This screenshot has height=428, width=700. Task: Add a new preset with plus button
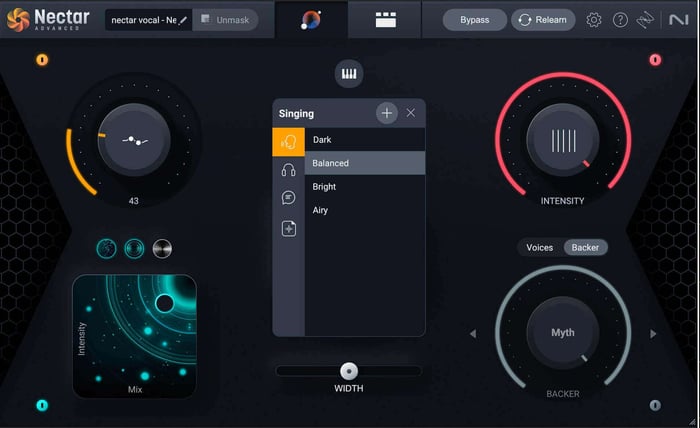coord(387,113)
